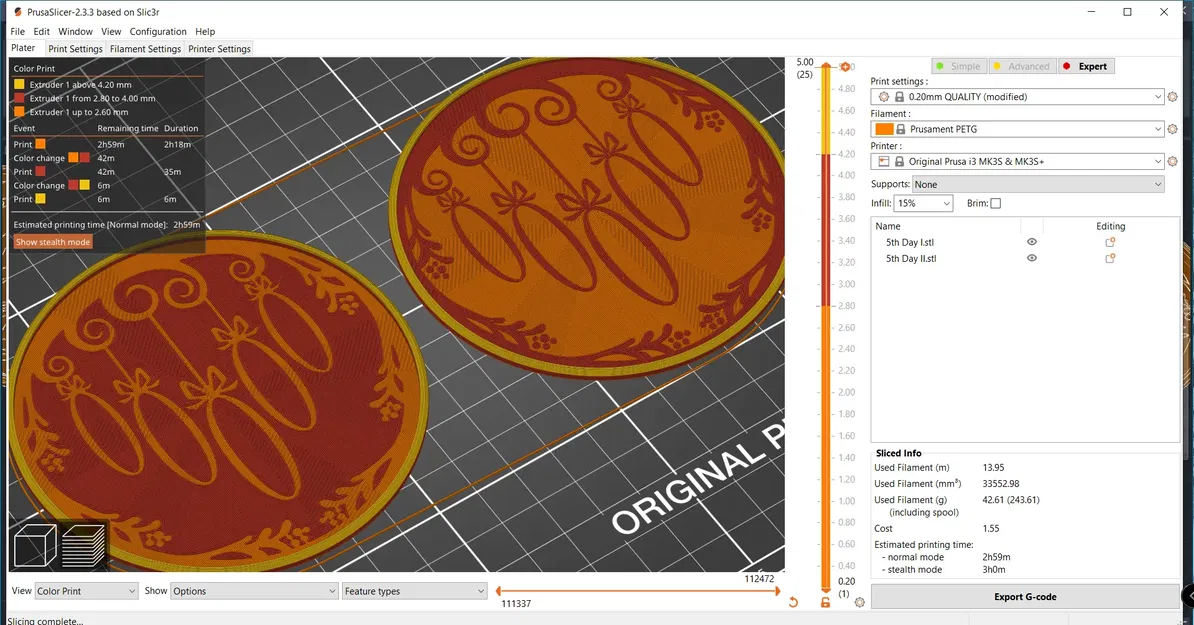Click the filament orange color swatch

coord(883,129)
